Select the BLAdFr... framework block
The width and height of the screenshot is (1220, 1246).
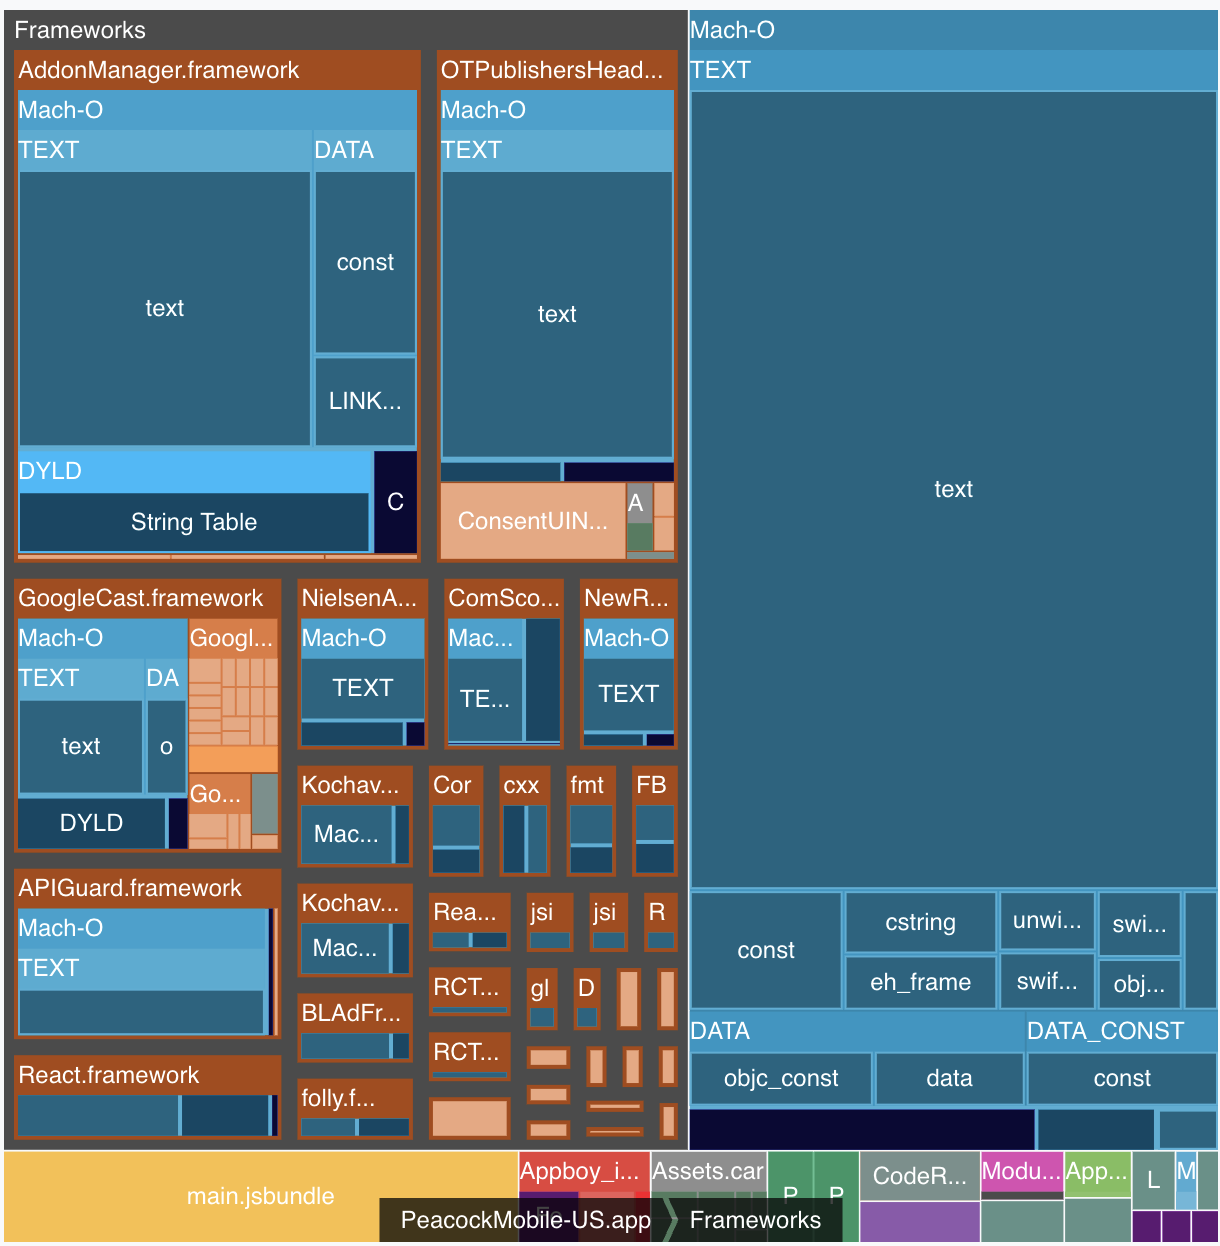coord(351,1013)
